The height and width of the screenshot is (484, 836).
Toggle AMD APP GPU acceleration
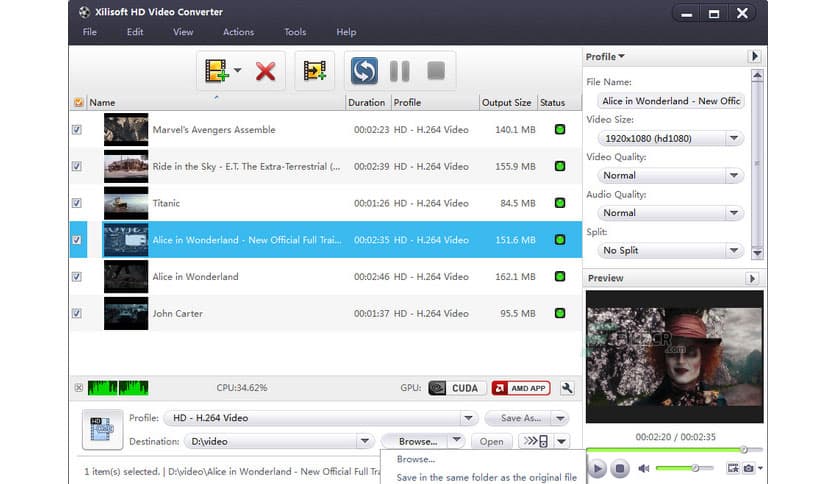(x=521, y=388)
